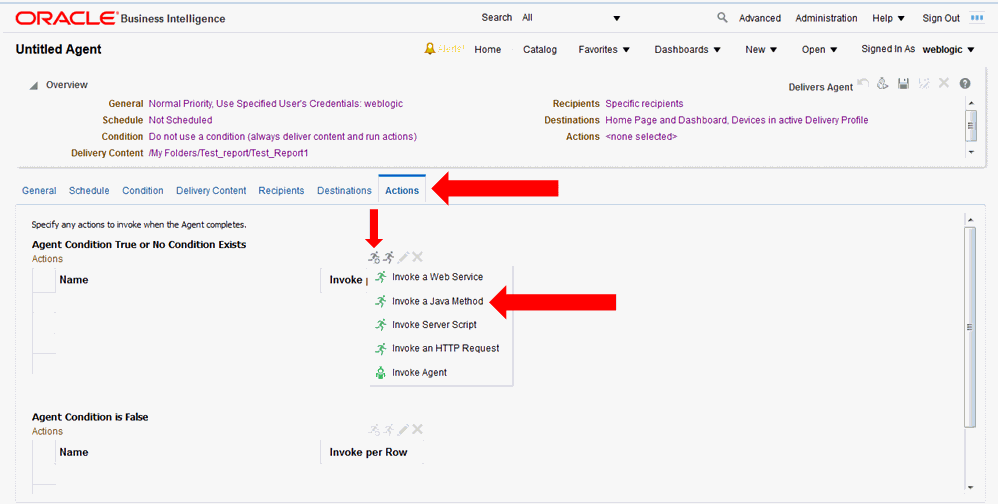This screenshot has width=998, height=504.
Task: Switch to the Recipients tab
Action: pyautogui.click(x=281, y=190)
